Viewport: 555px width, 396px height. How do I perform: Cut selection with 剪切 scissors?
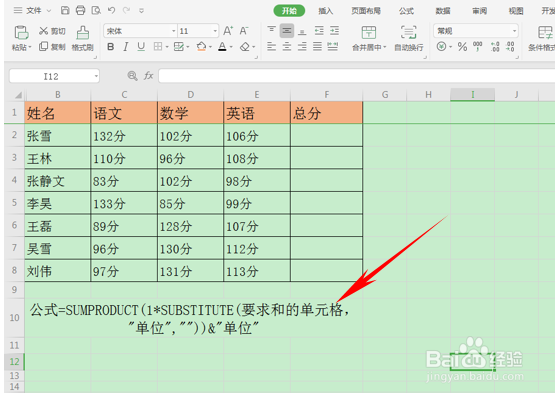[52, 31]
